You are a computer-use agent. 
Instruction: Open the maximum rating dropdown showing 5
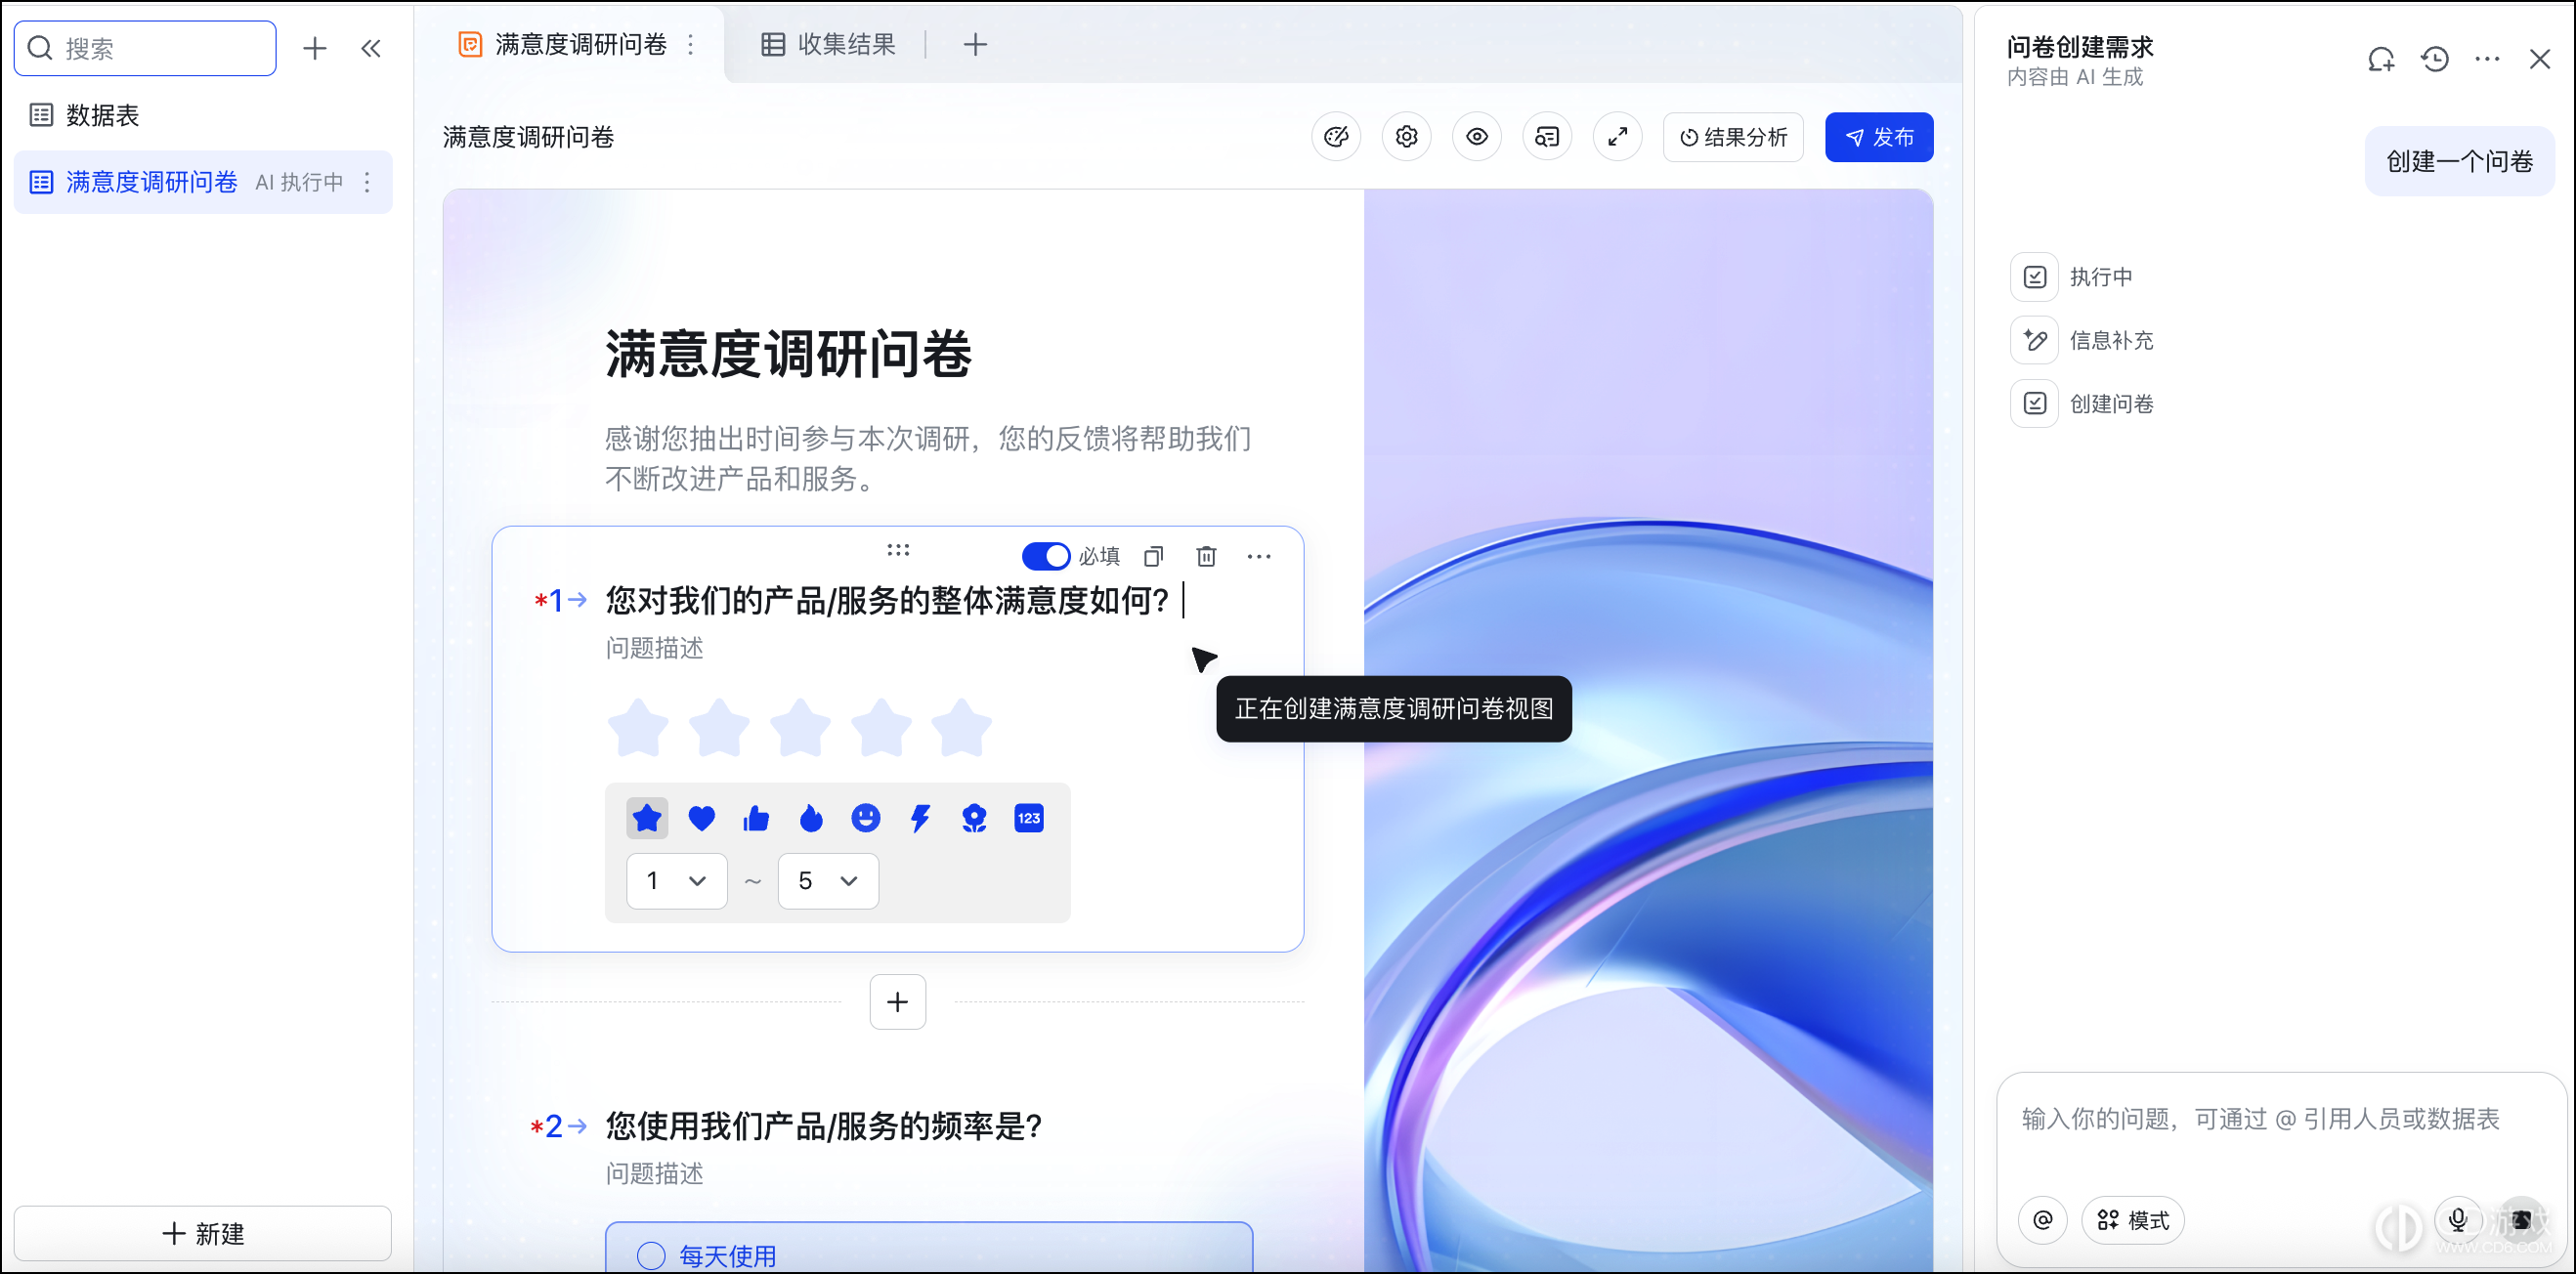(829, 881)
